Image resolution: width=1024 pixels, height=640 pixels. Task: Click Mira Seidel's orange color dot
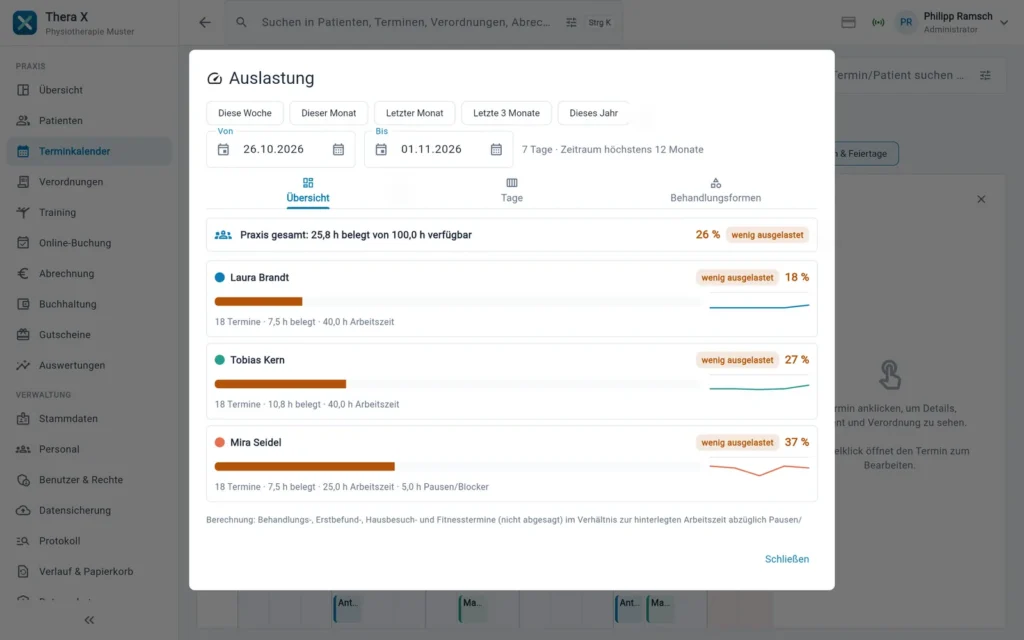coord(219,443)
